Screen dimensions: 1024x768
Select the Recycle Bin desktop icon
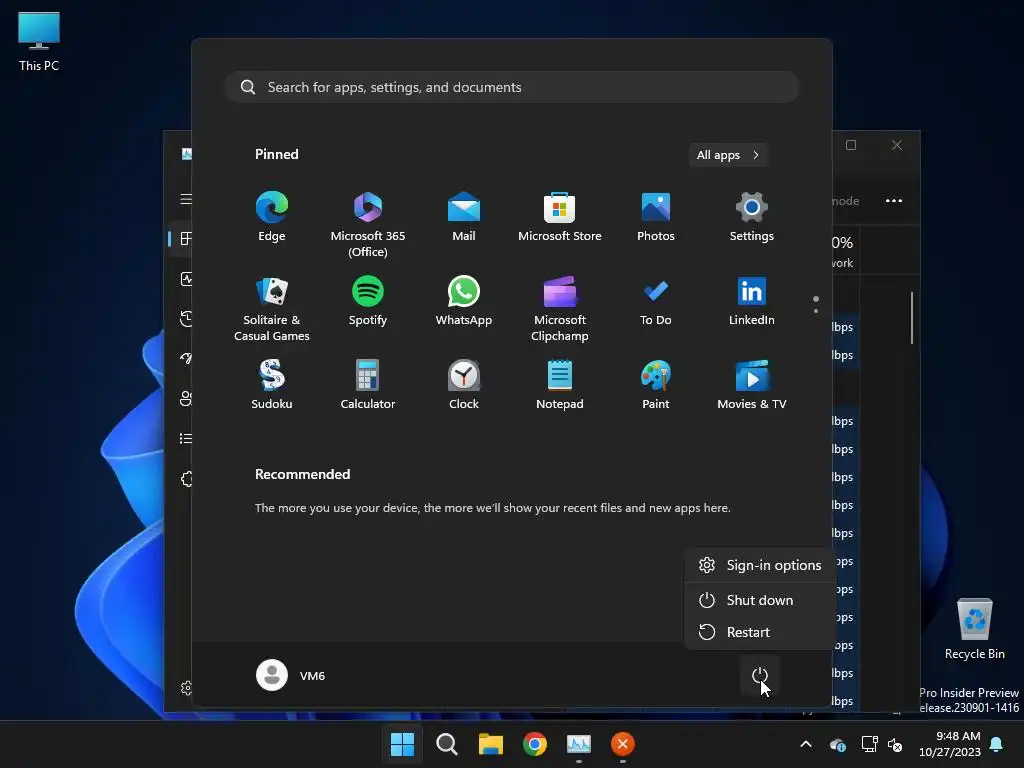click(974, 628)
